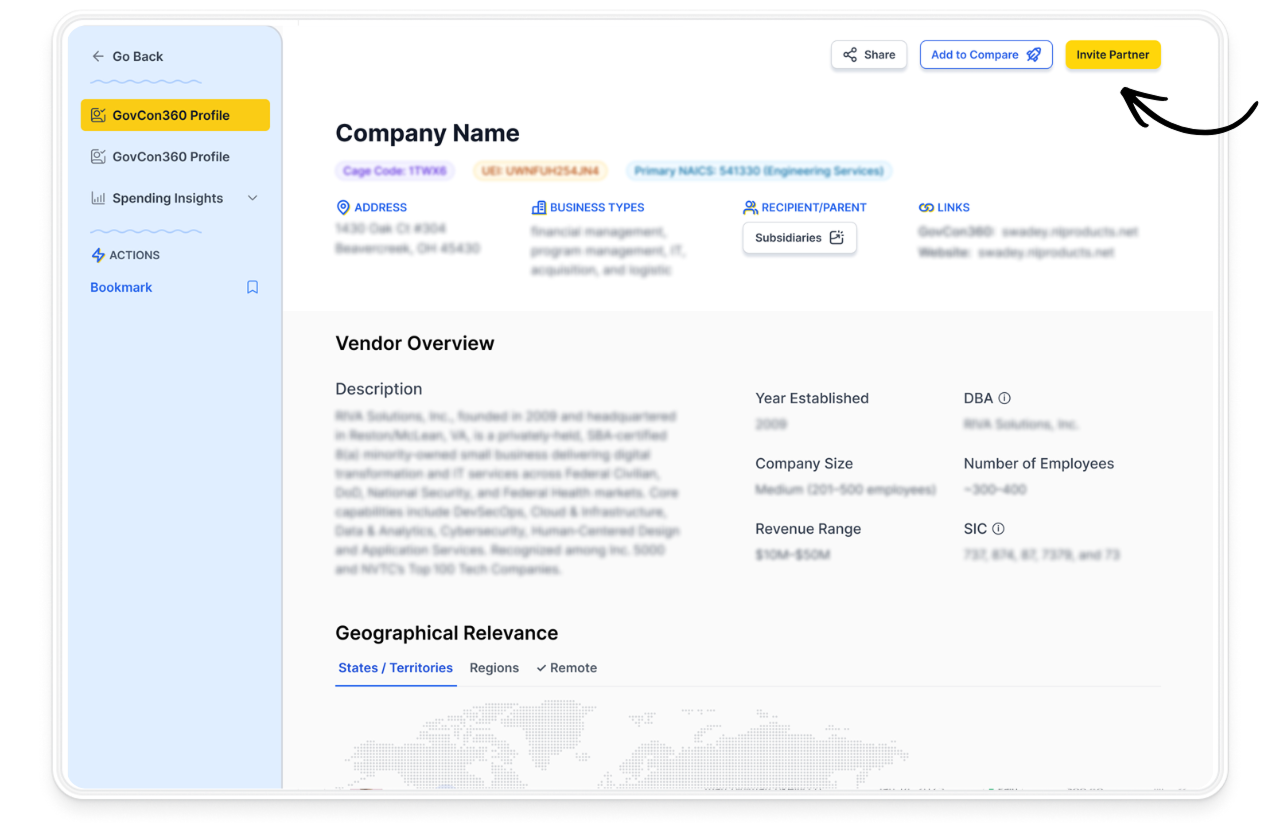Click the SIC info icon

coord(998,529)
